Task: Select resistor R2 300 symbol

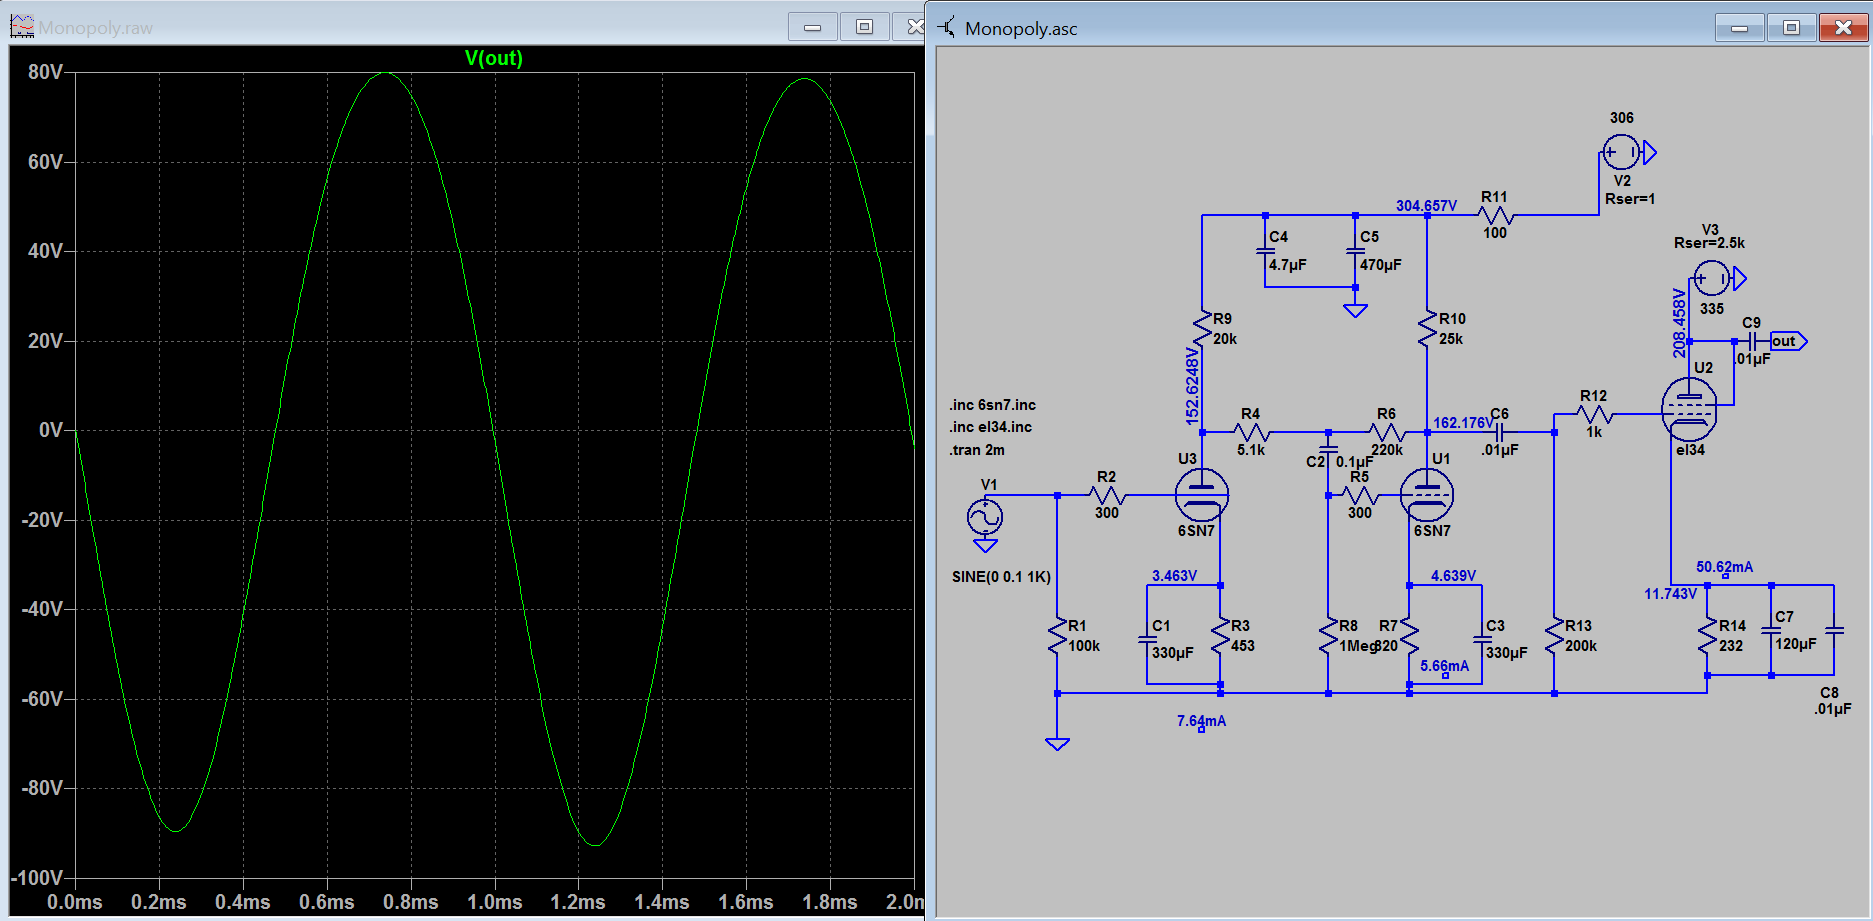Action: [x=1106, y=495]
